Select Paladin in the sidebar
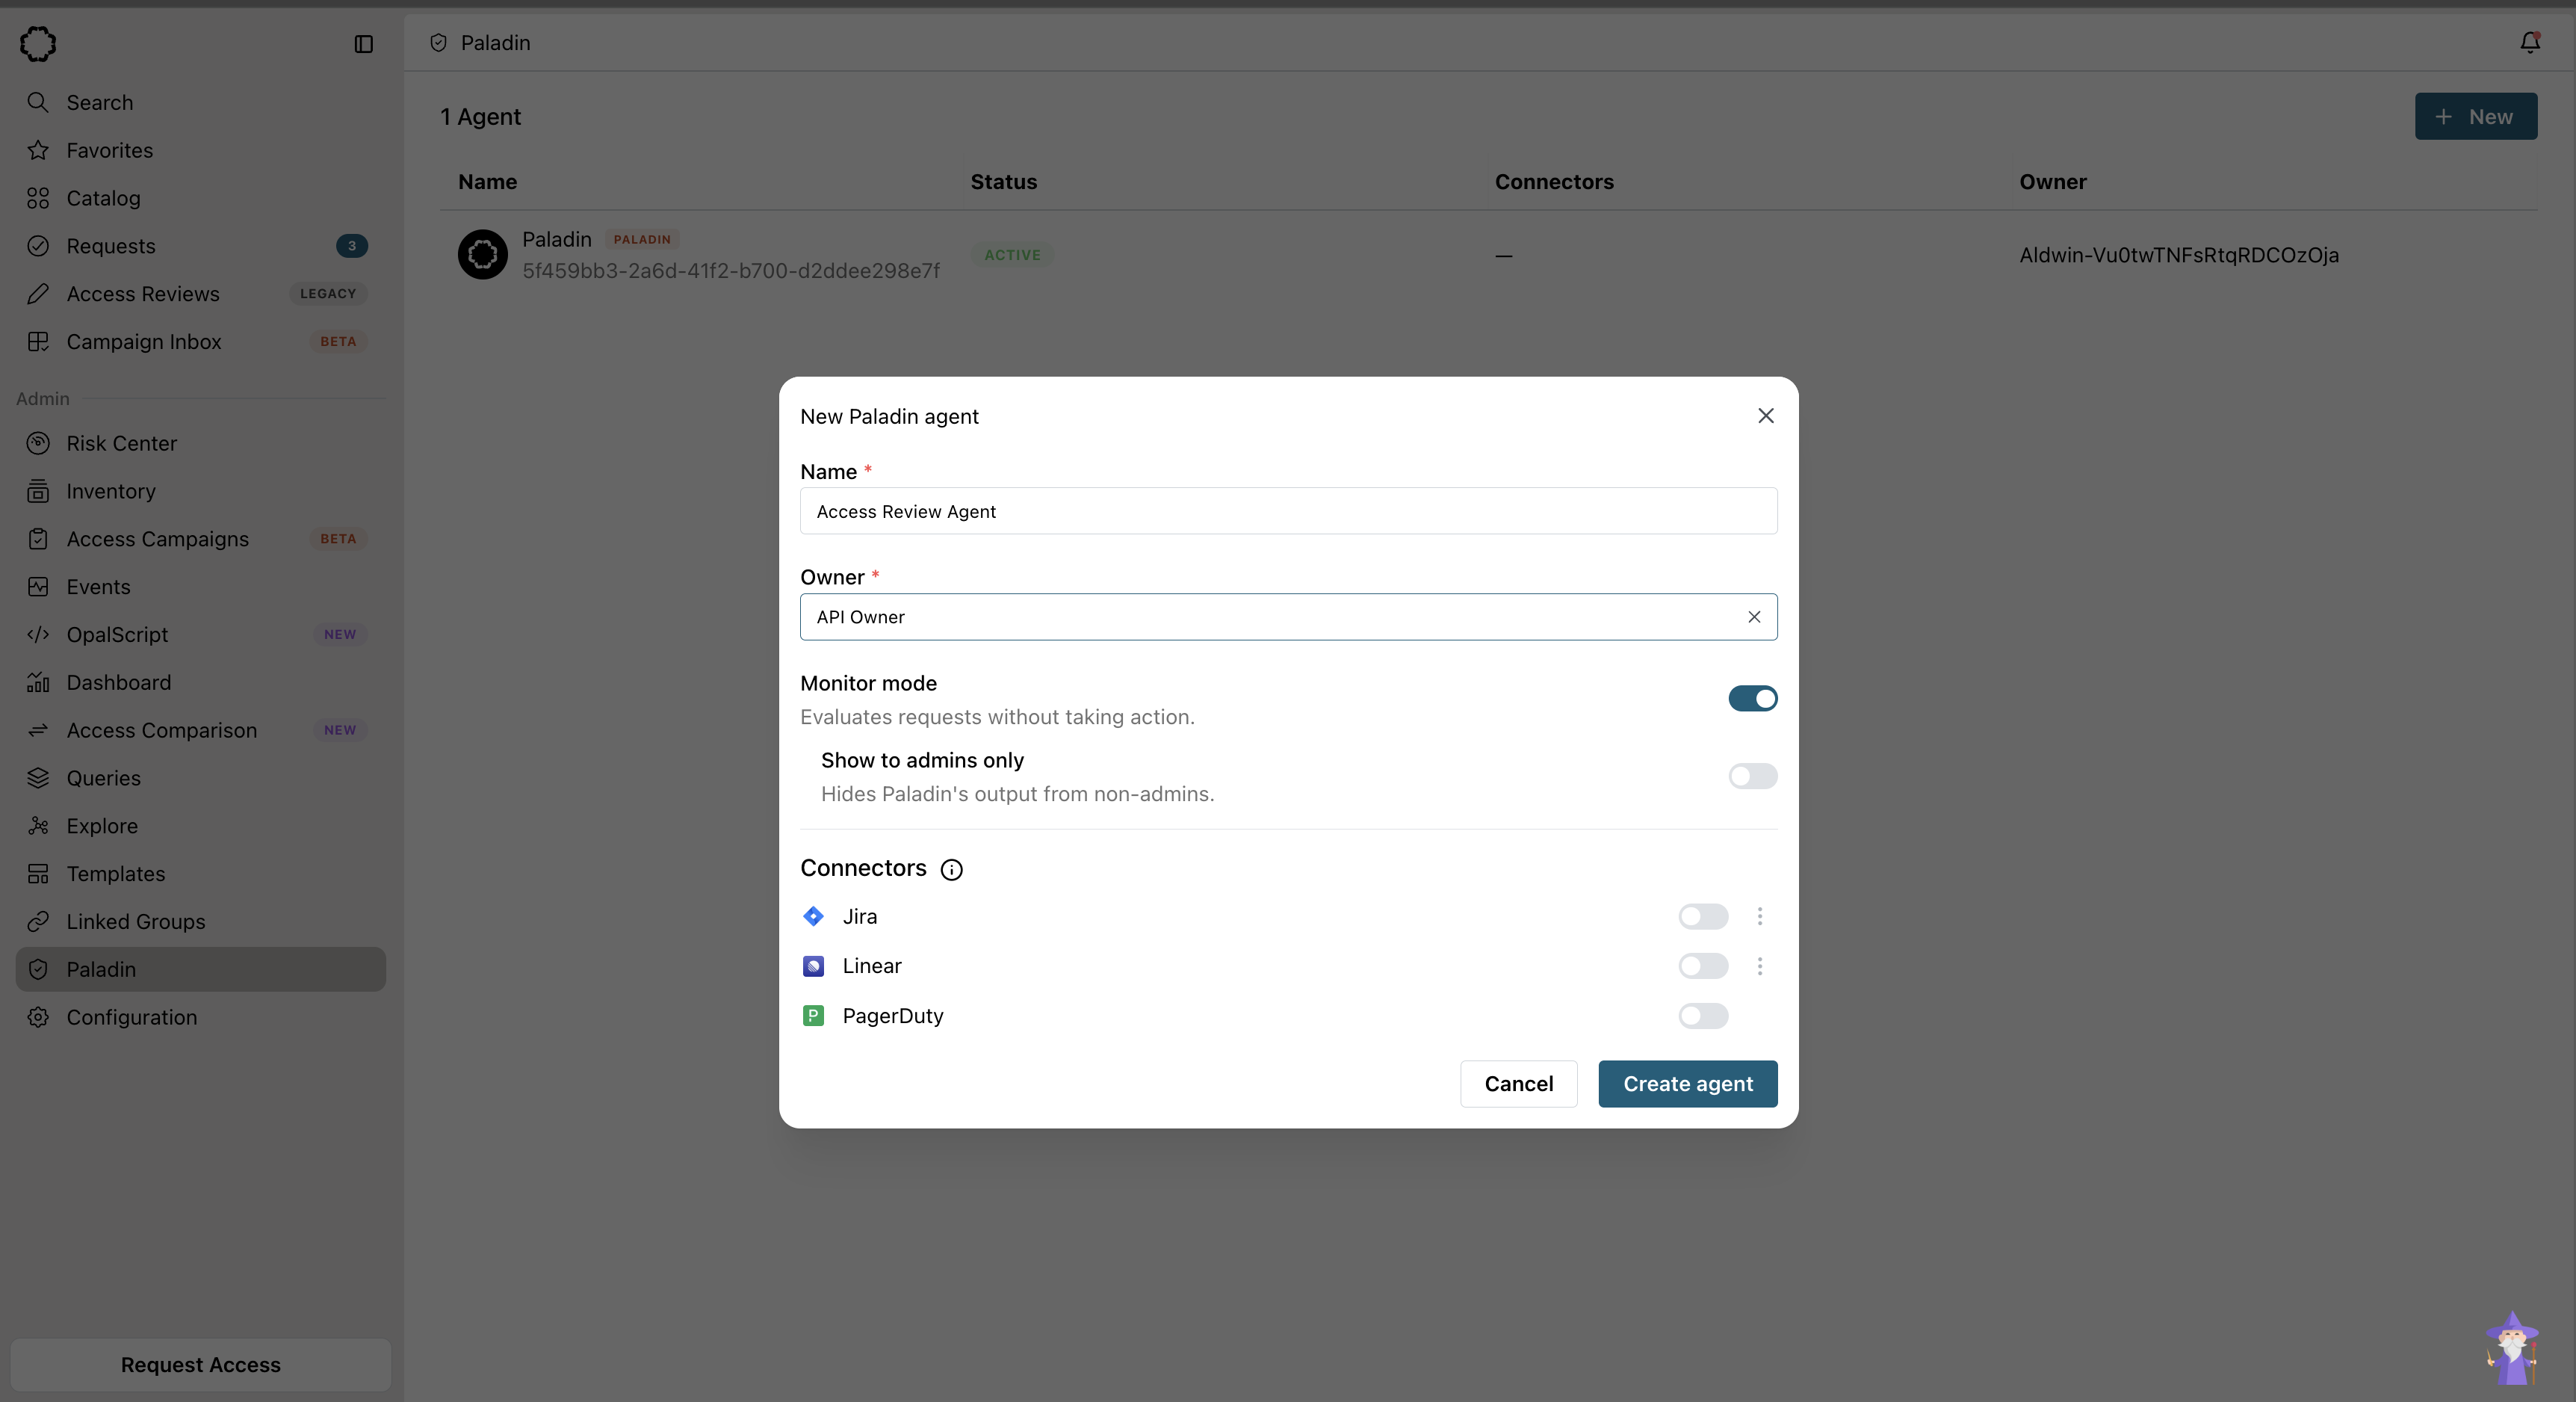The width and height of the screenshot is (2576, 1402). [x=200, y=969]
